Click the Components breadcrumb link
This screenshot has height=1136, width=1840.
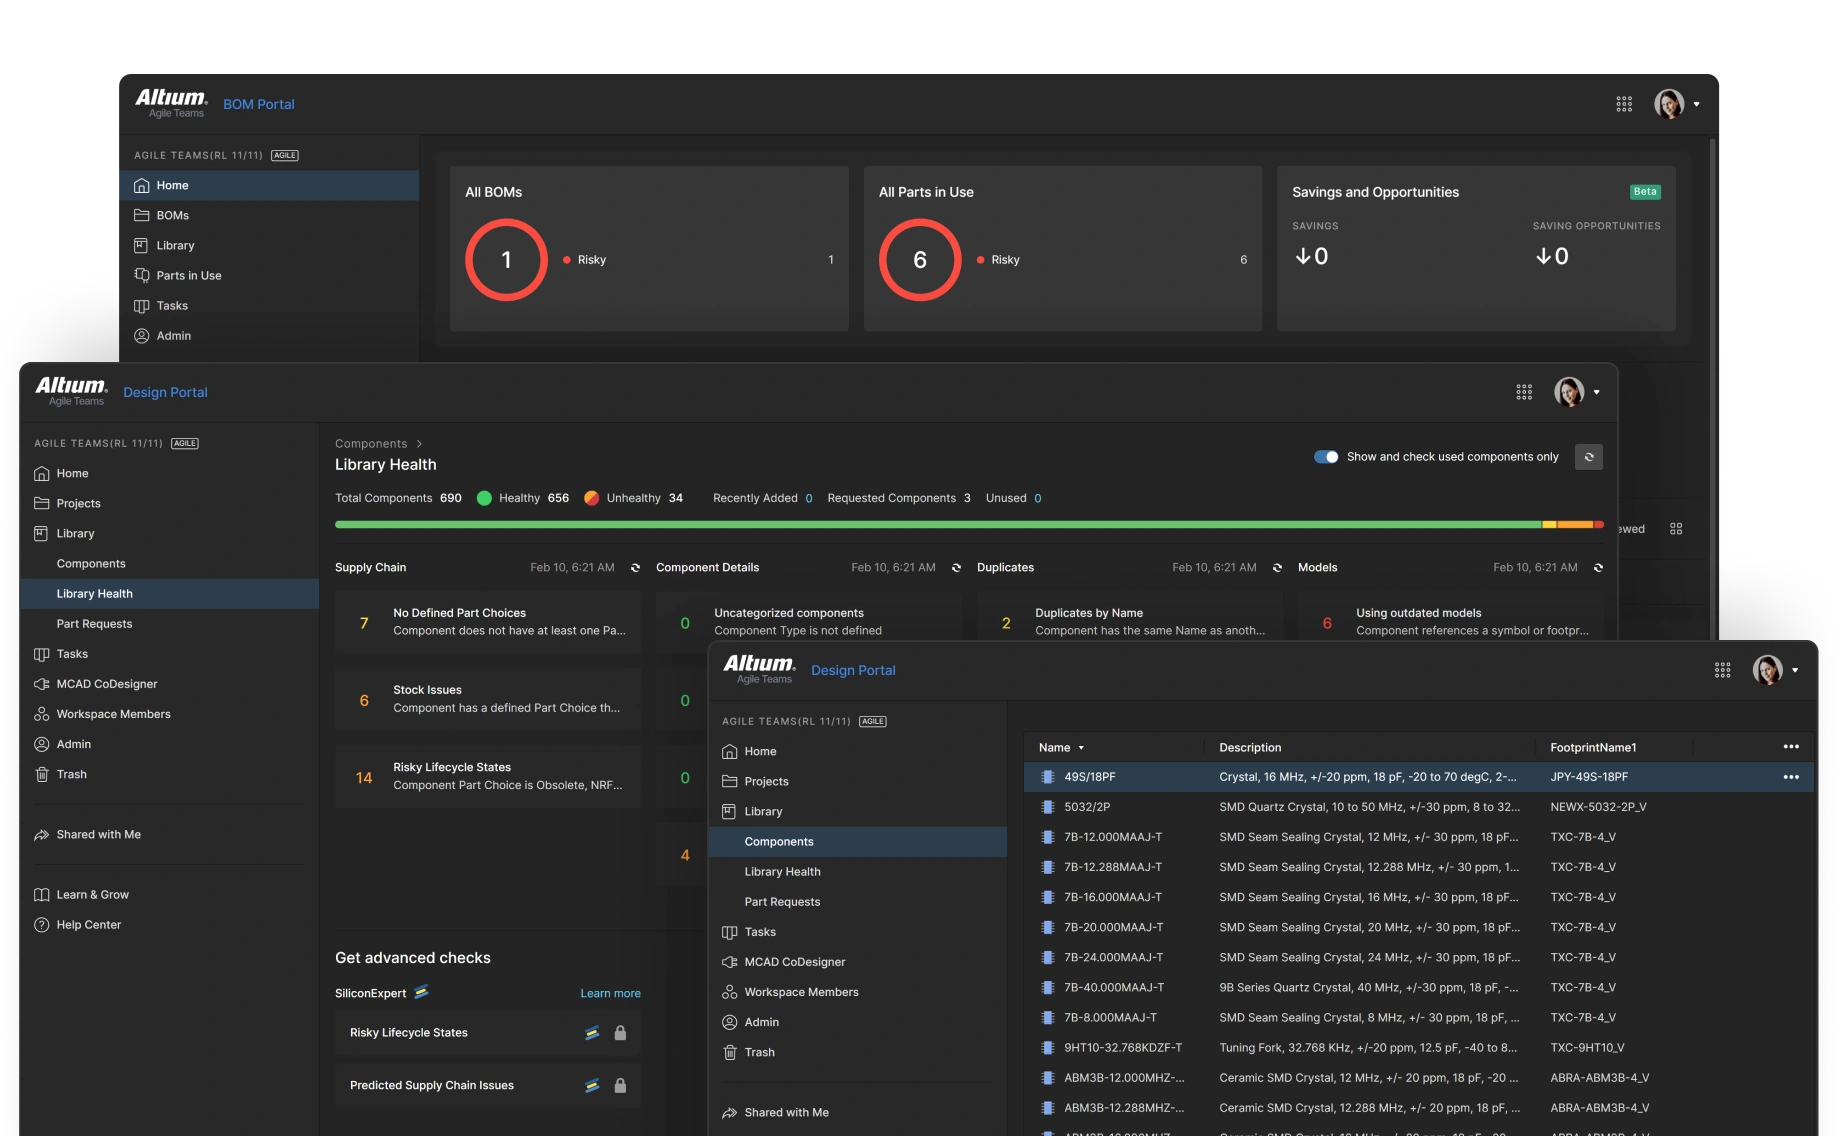click(371, 444)
